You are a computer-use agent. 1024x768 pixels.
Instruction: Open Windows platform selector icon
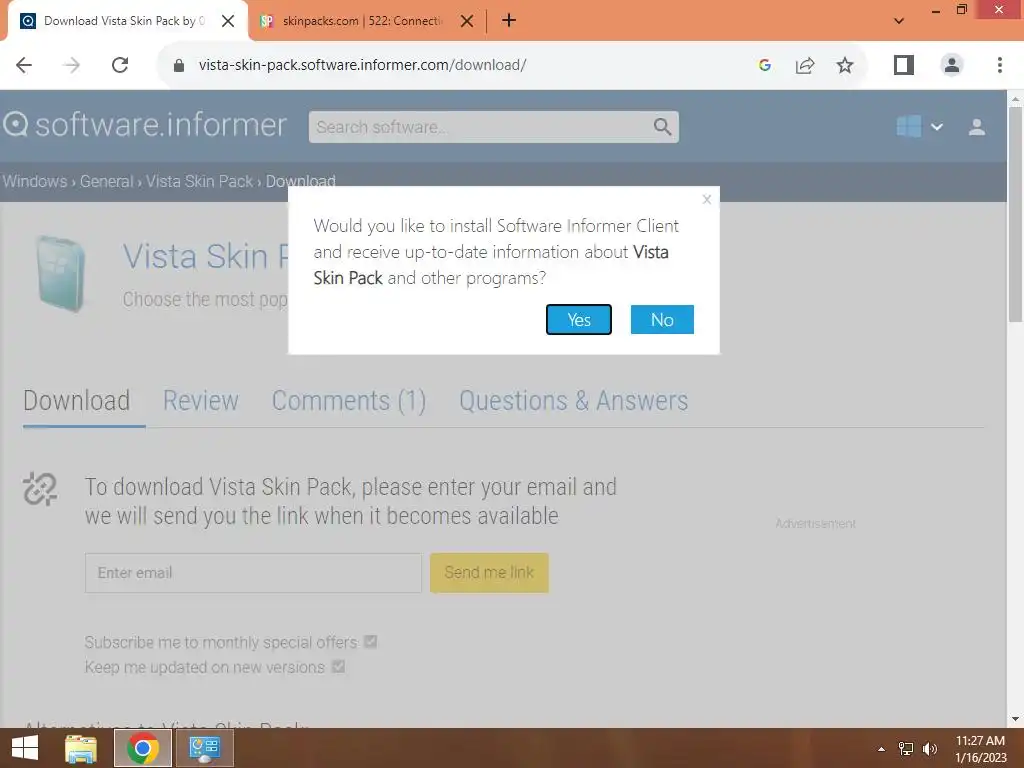[908, 126]
